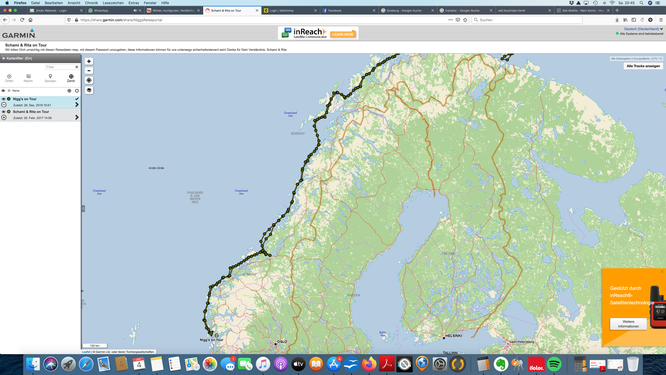Open the Lesezeichen menu in menu bar
Image resolution: width=666 pixels, height=375 pixels.
(x=113, y=3)
